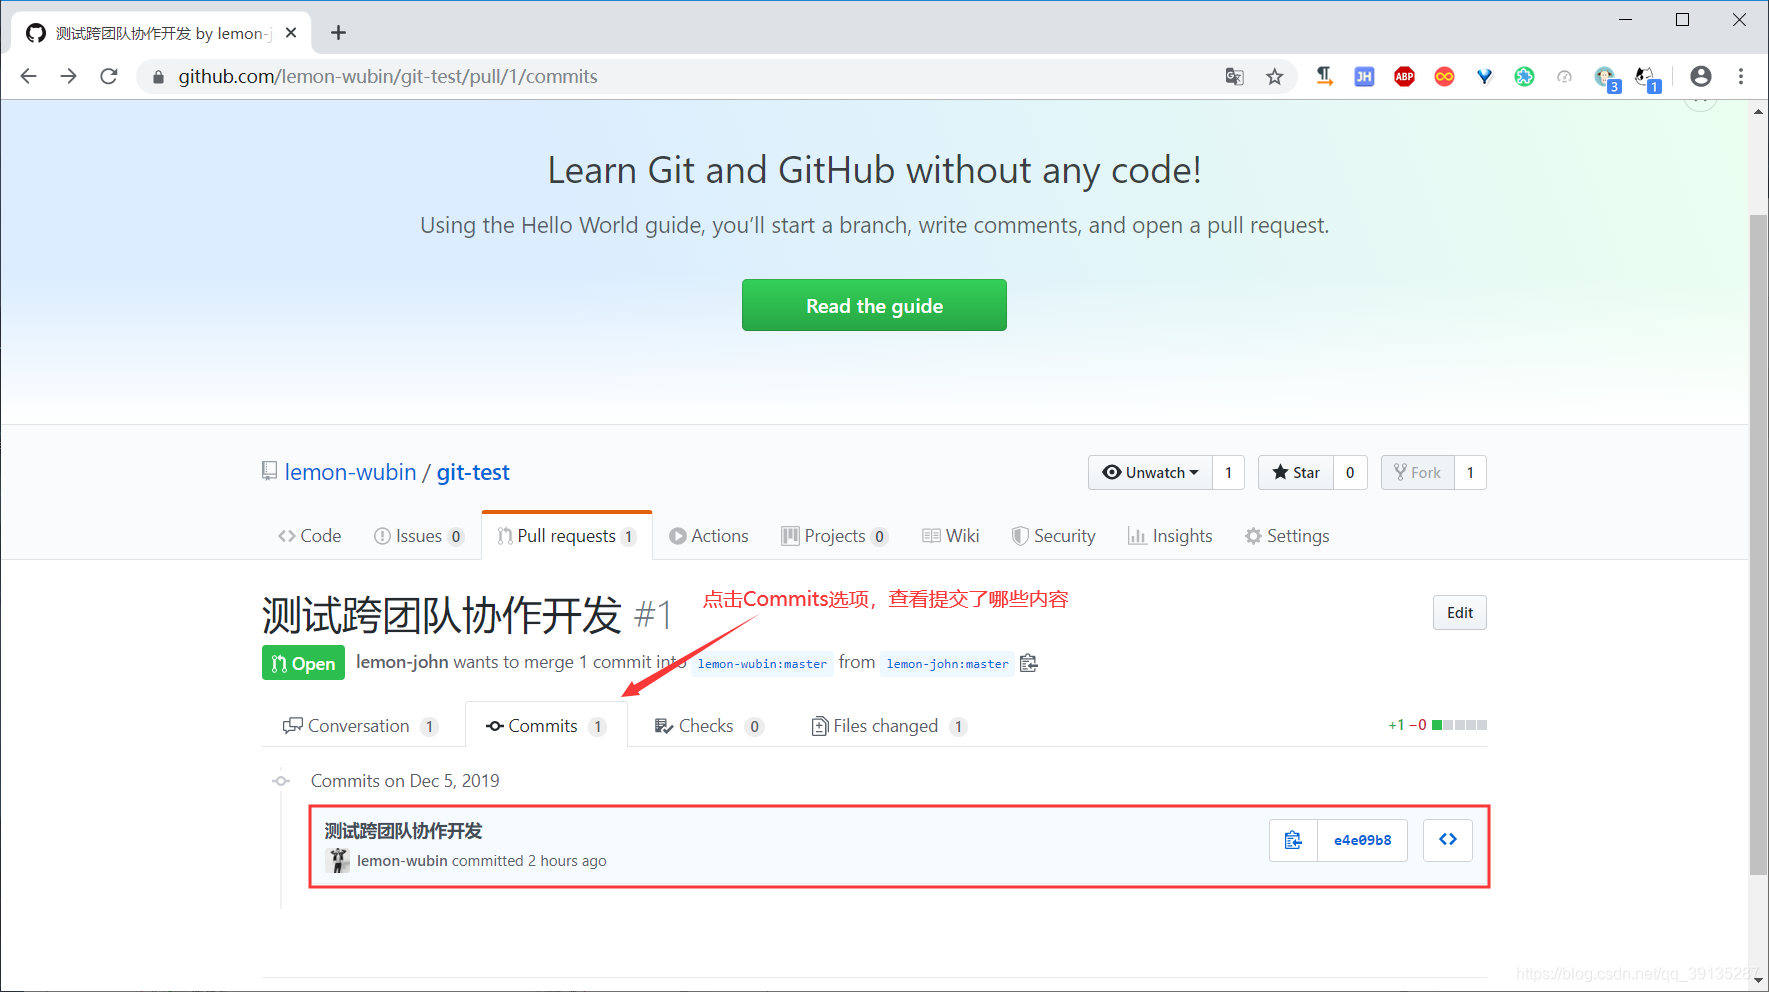The height and width of the screenshot is (992, 1769).
Task: Open the green circular extension icon
Action: [x=1524, y=76]
